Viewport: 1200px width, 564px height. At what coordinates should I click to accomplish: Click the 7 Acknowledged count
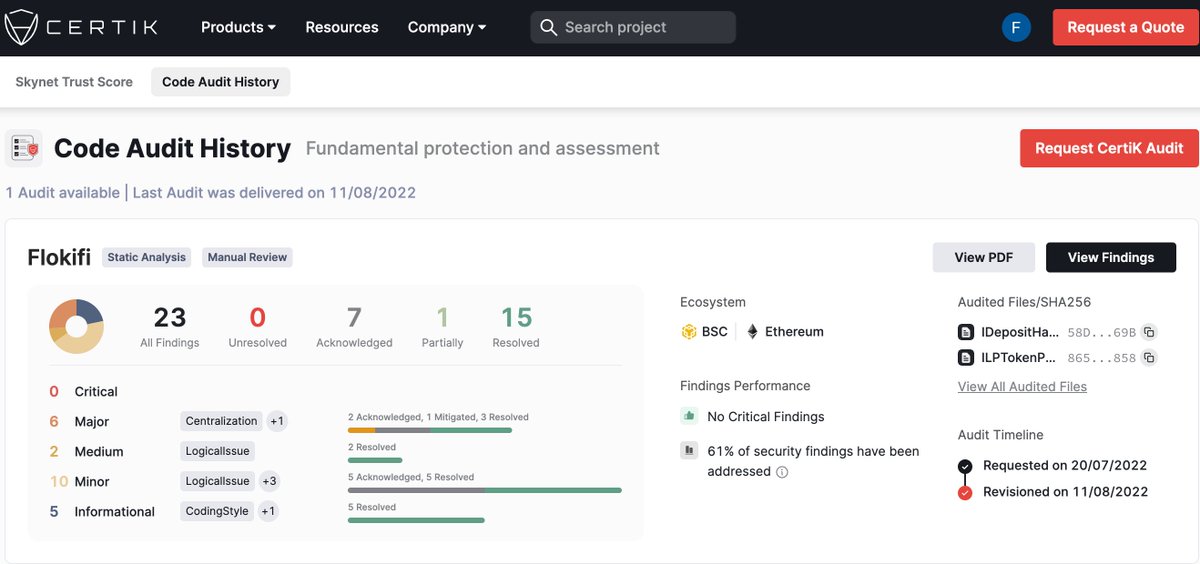tap(354, 326)
